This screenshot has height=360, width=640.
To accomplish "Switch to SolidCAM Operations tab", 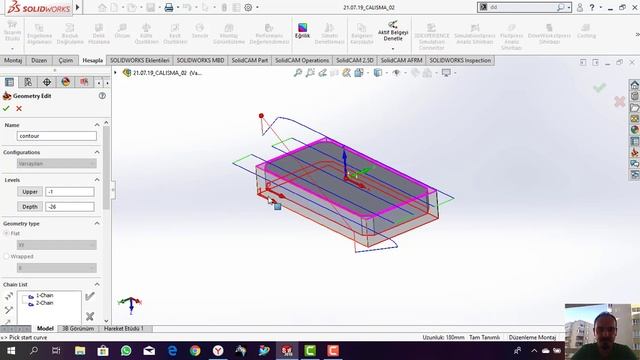I will point(302,60).
